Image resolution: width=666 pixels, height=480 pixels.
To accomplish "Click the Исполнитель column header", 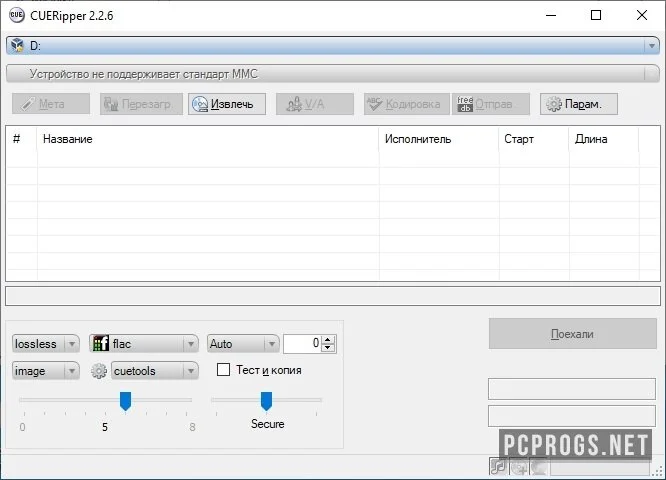I will click(439, 139).
